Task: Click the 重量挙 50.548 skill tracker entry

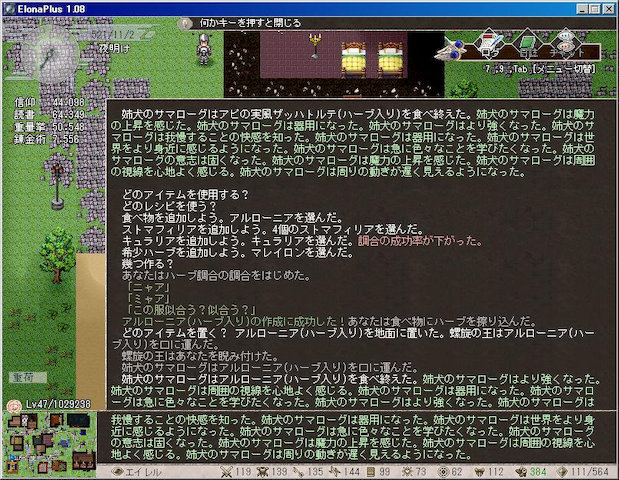Action: (49, 127)
